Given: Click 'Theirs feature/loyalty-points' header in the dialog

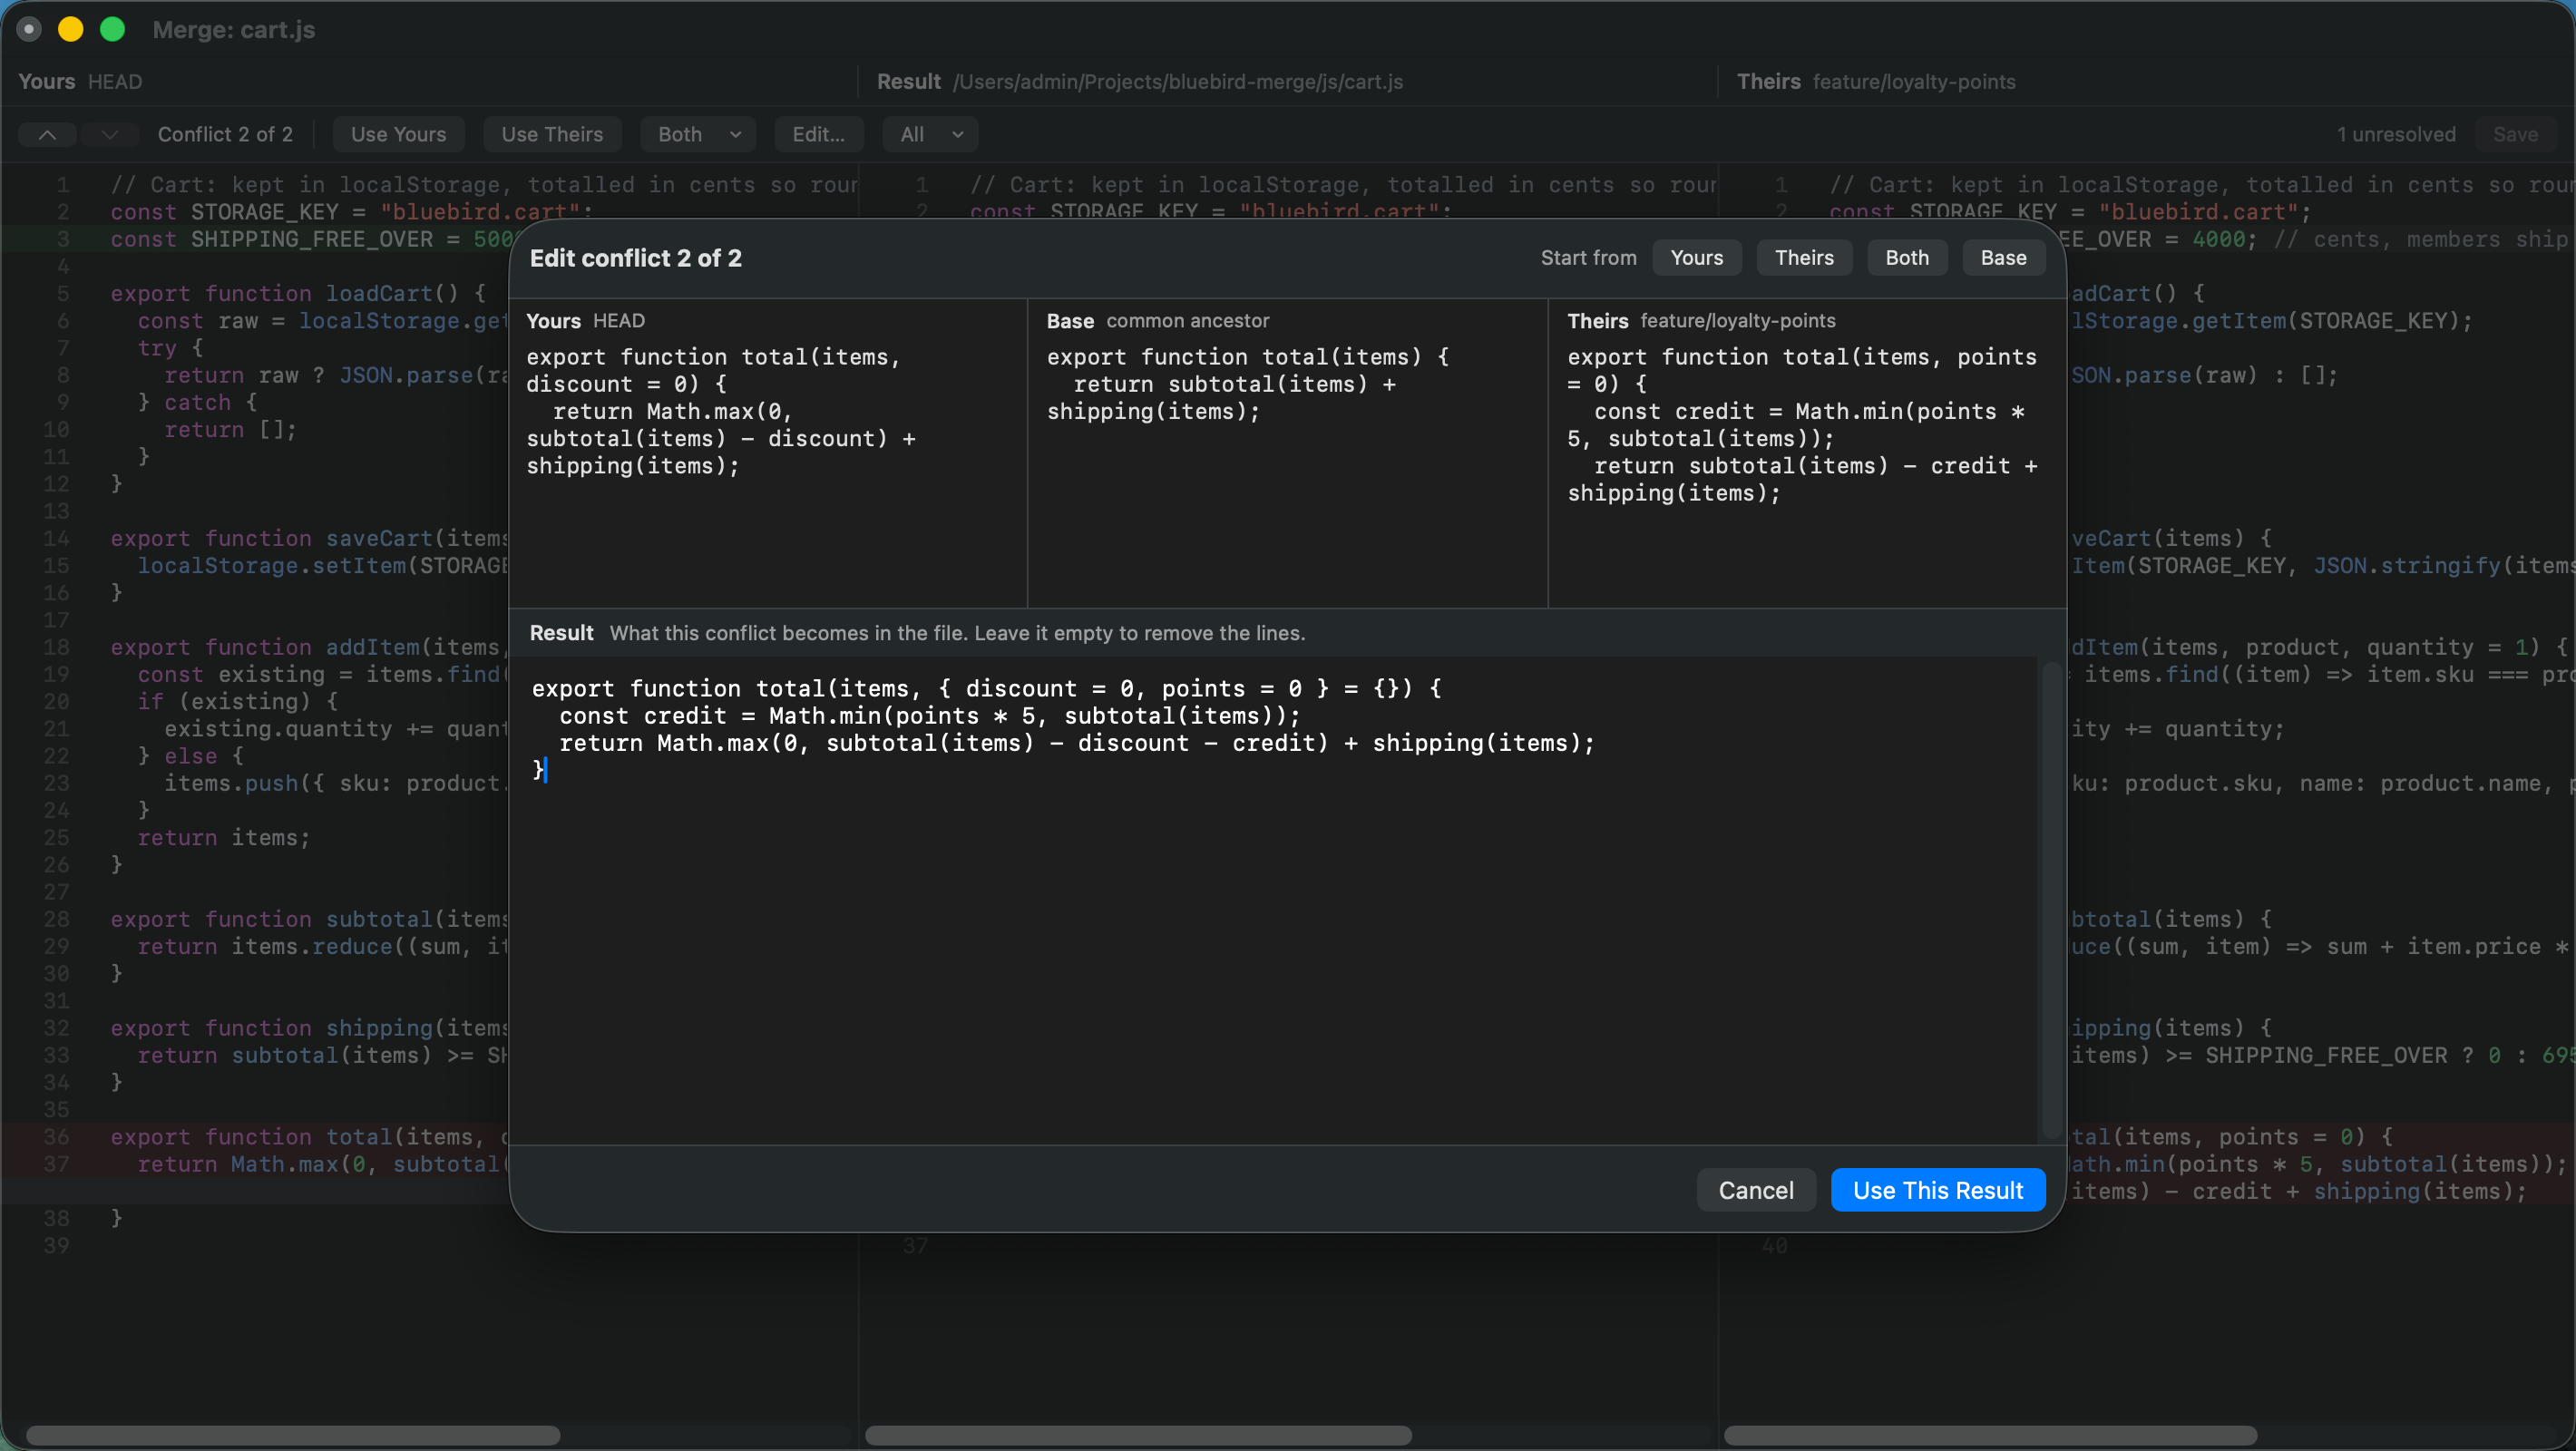Looking at the screenshot, I should coord(1701,321).
